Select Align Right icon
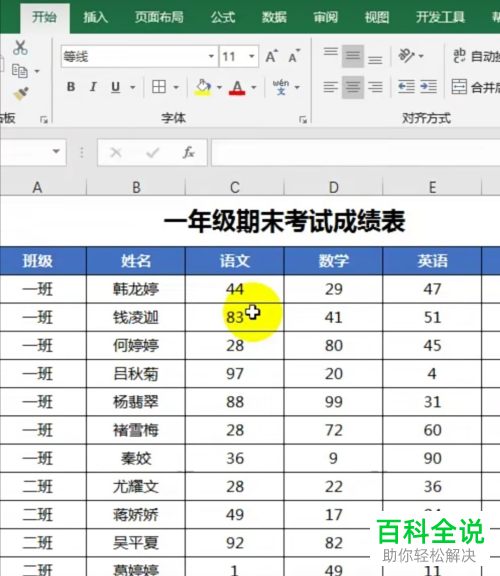Screen dimensions: 500x576 (375, 87)
